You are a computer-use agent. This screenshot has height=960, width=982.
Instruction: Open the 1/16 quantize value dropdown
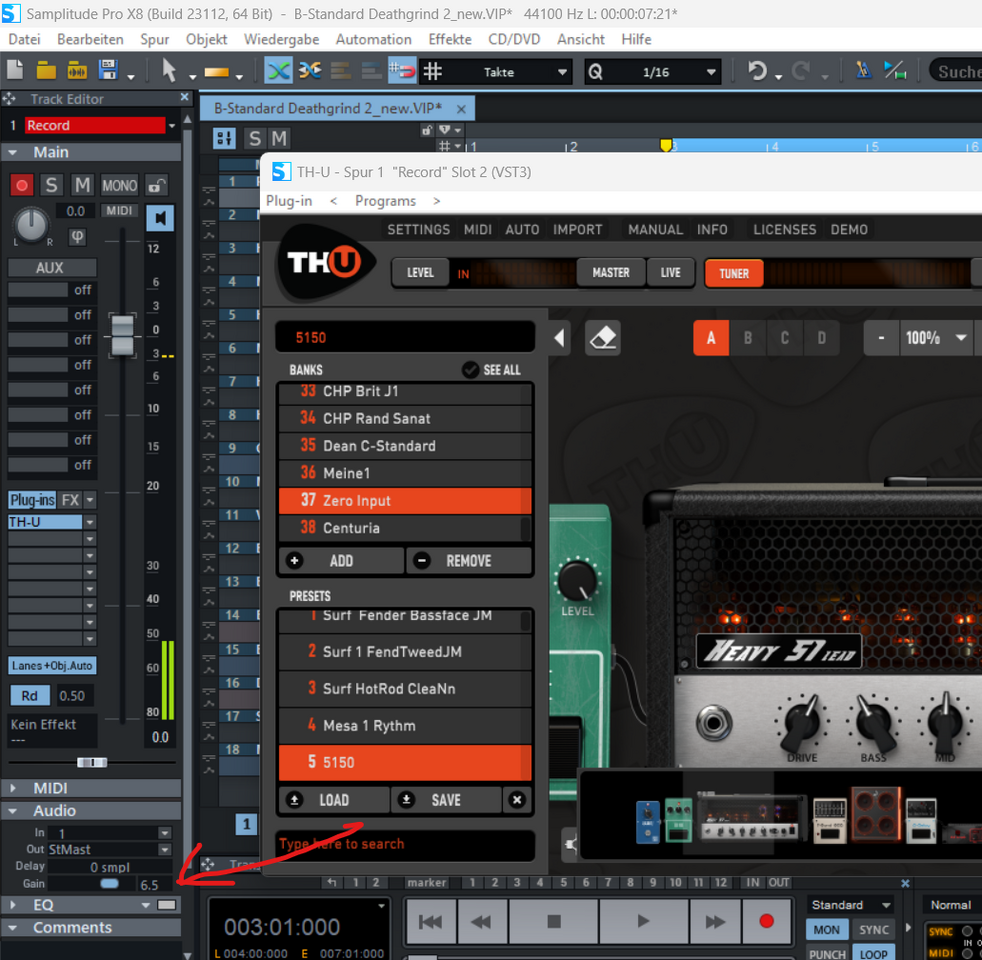pos(711,72)
